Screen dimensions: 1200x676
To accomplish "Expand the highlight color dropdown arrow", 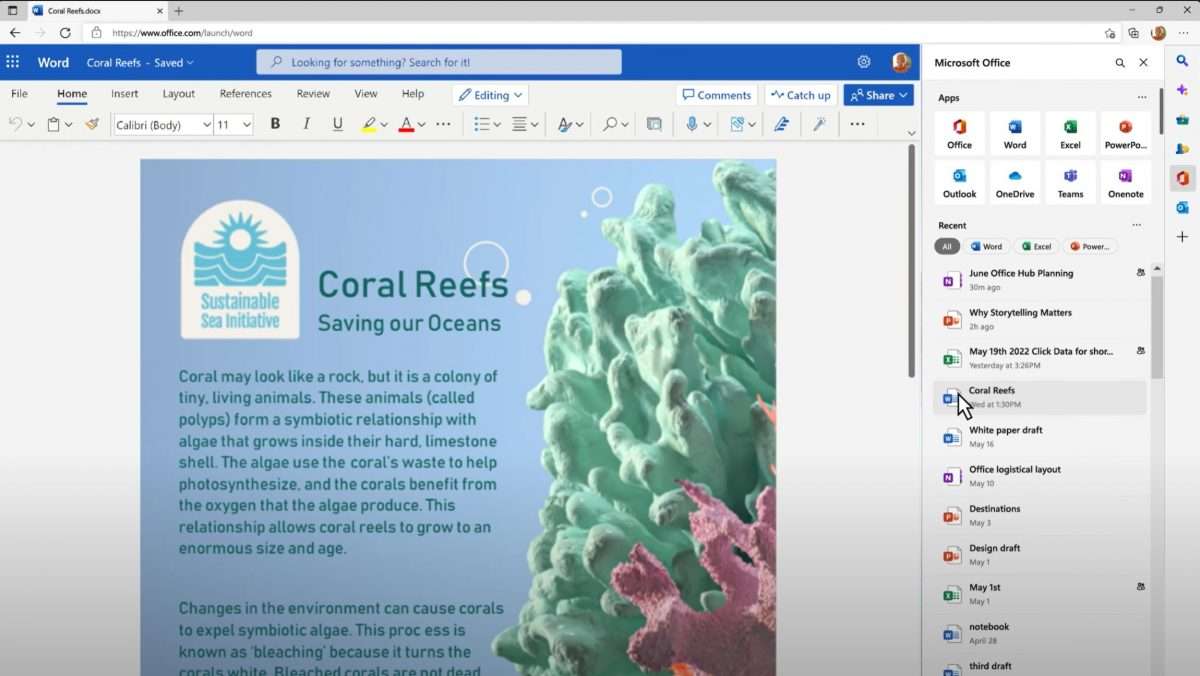I will [x=384, y=125].
